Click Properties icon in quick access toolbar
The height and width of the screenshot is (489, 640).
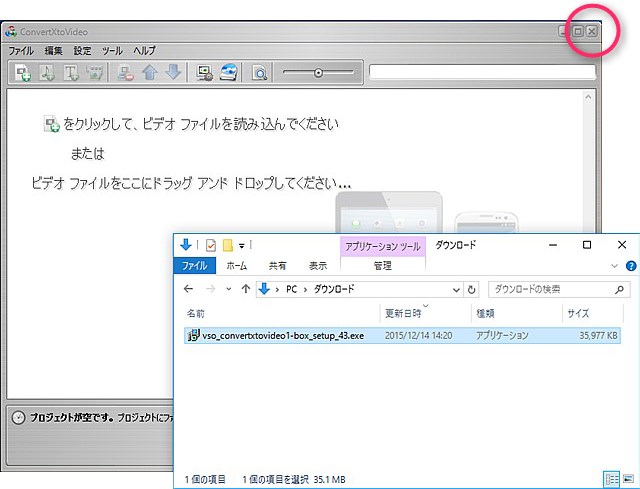[211, 245]
